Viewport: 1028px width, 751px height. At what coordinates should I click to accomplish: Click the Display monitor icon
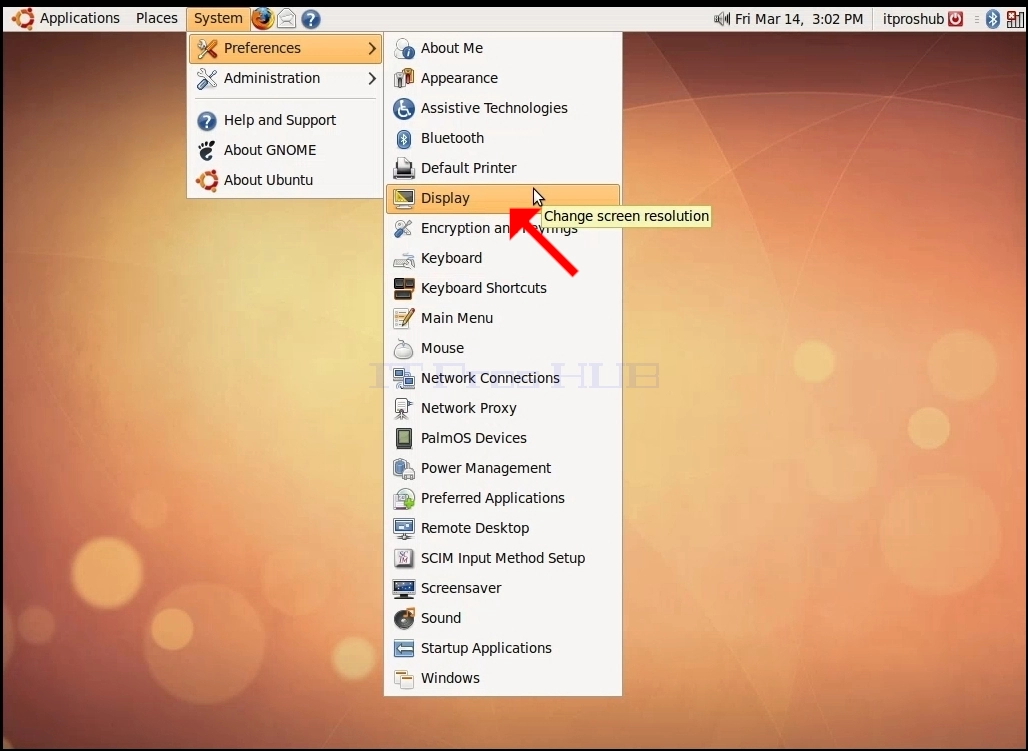pyautogui.click(x=404, y=198)
